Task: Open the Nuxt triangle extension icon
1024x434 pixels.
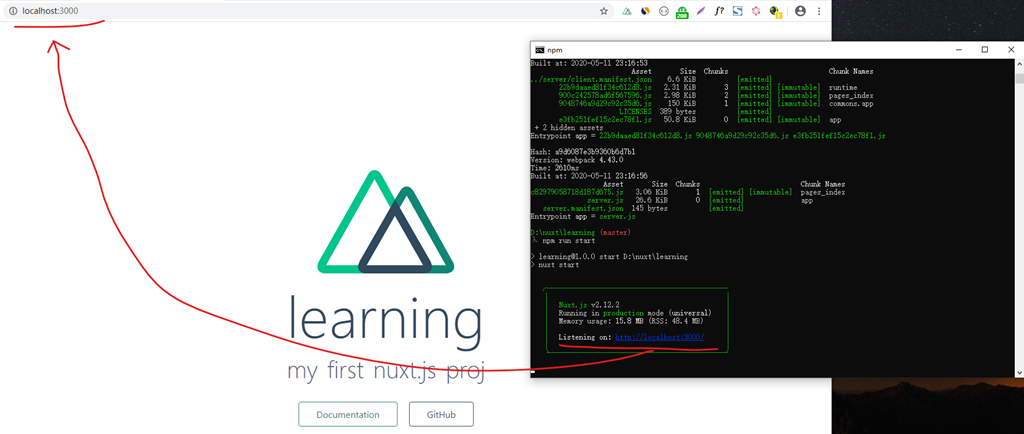Action: point(627,11)
